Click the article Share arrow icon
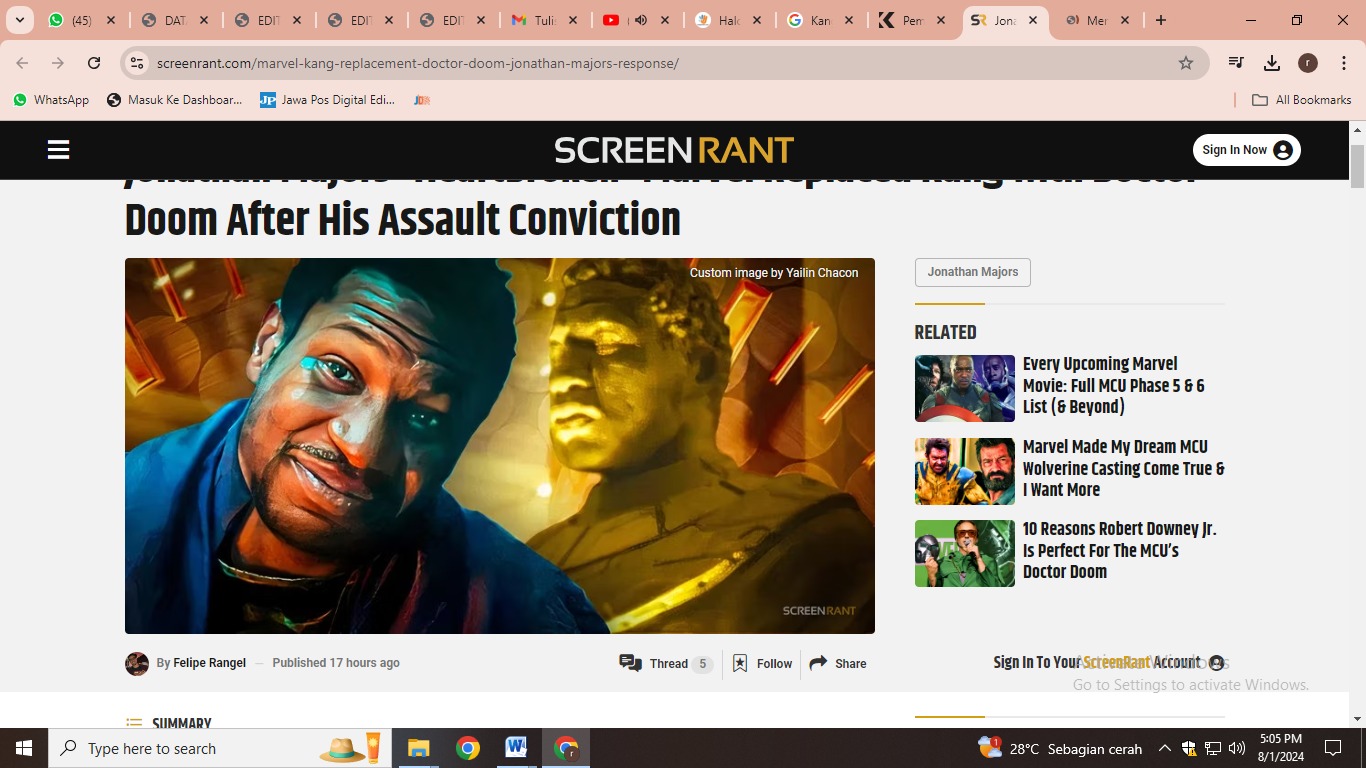This screenshot has width=1366, height=768. [x=818, y=663]
